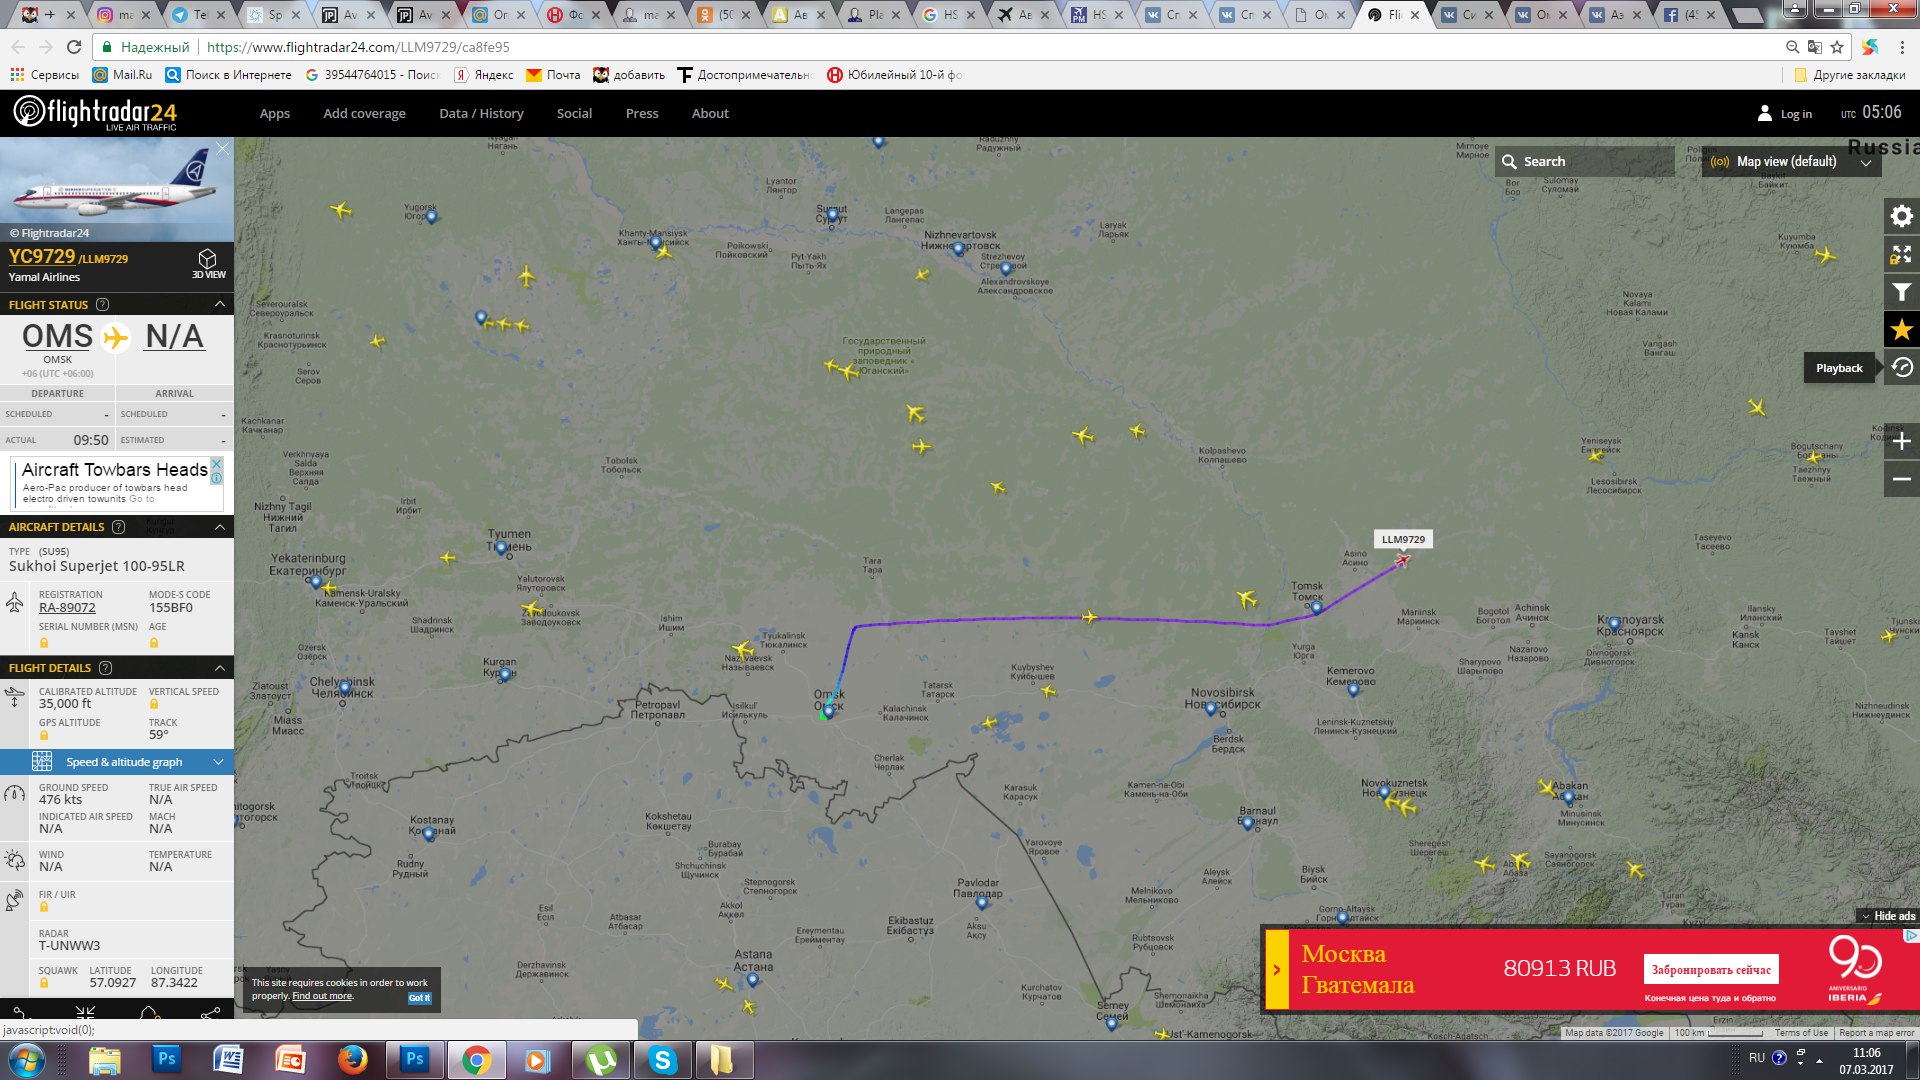Screen dimensions: 1920x1080
Task: Click the Tomsk airport pin
Action: click(x=1316, y=607)
